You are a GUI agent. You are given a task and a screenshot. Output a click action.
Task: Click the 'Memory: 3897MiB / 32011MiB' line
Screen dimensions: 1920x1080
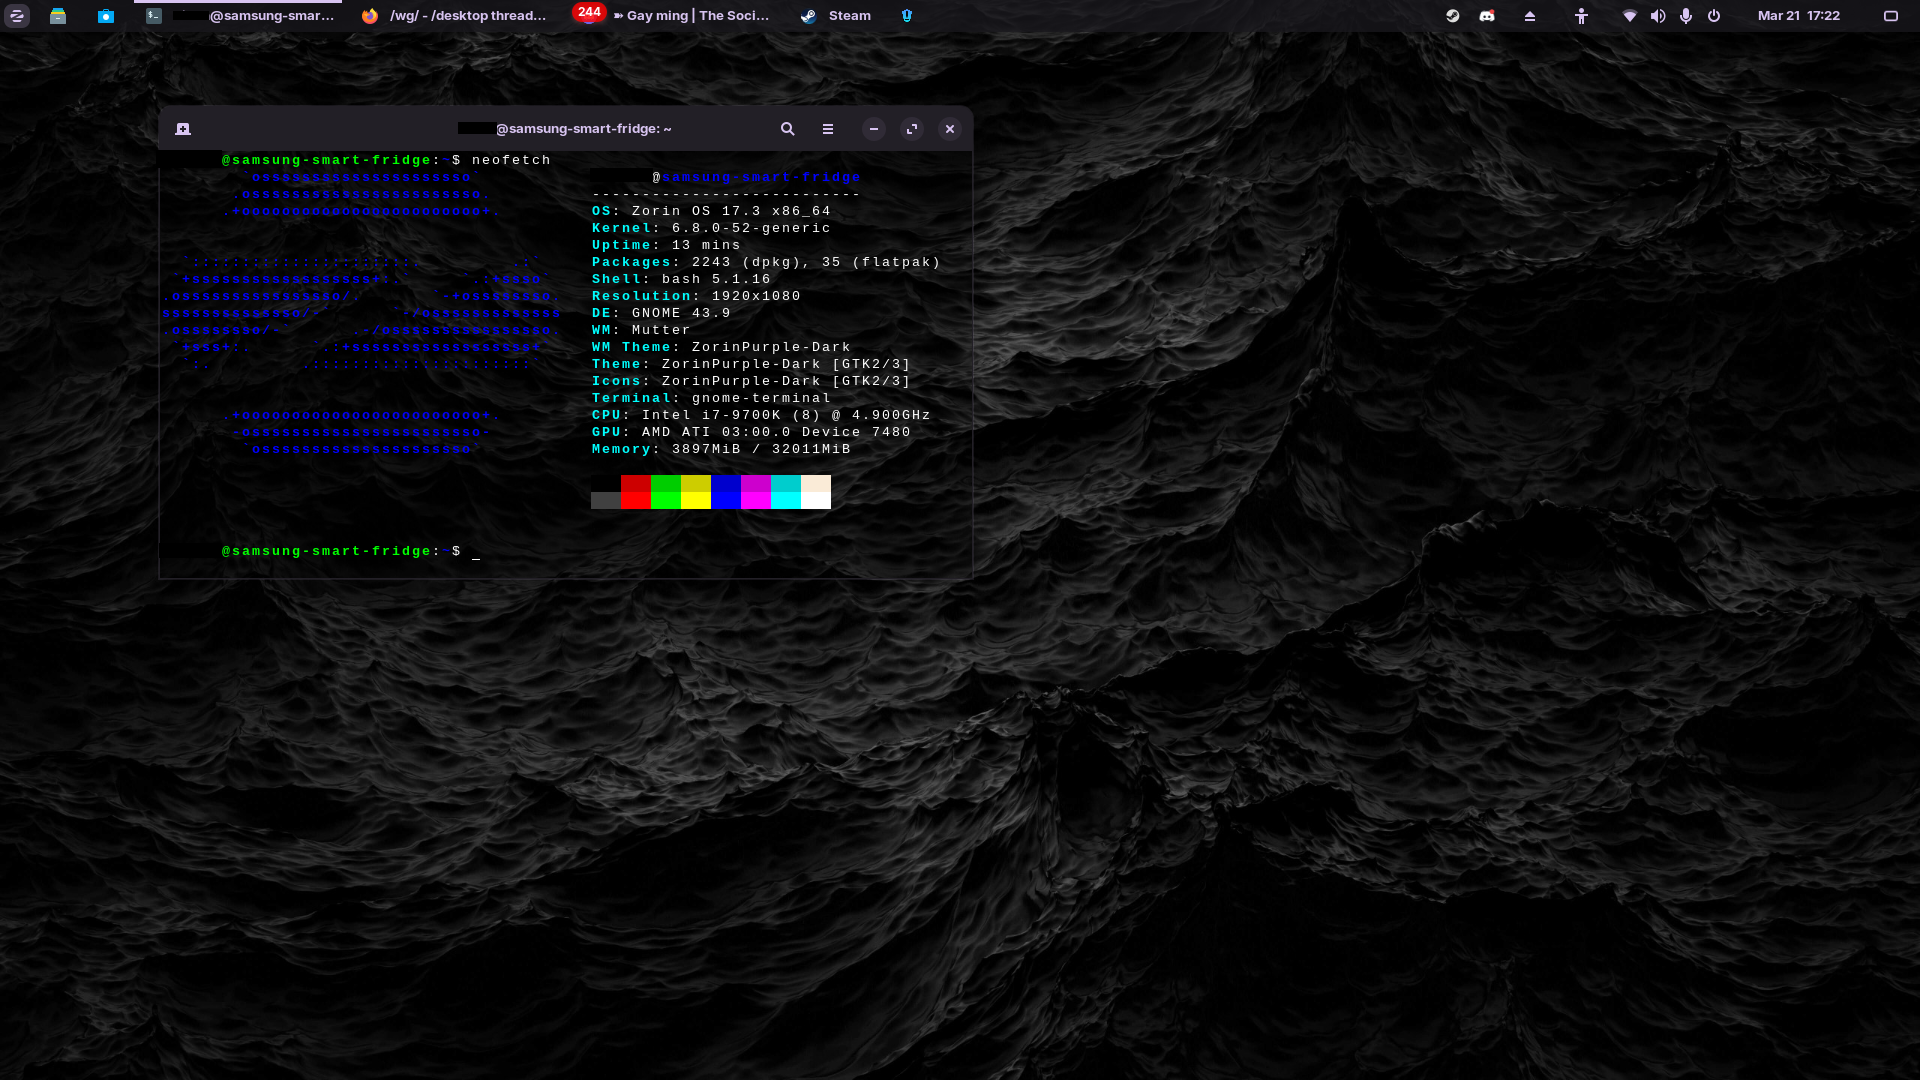pyautogui.click(x=721, y=449)
